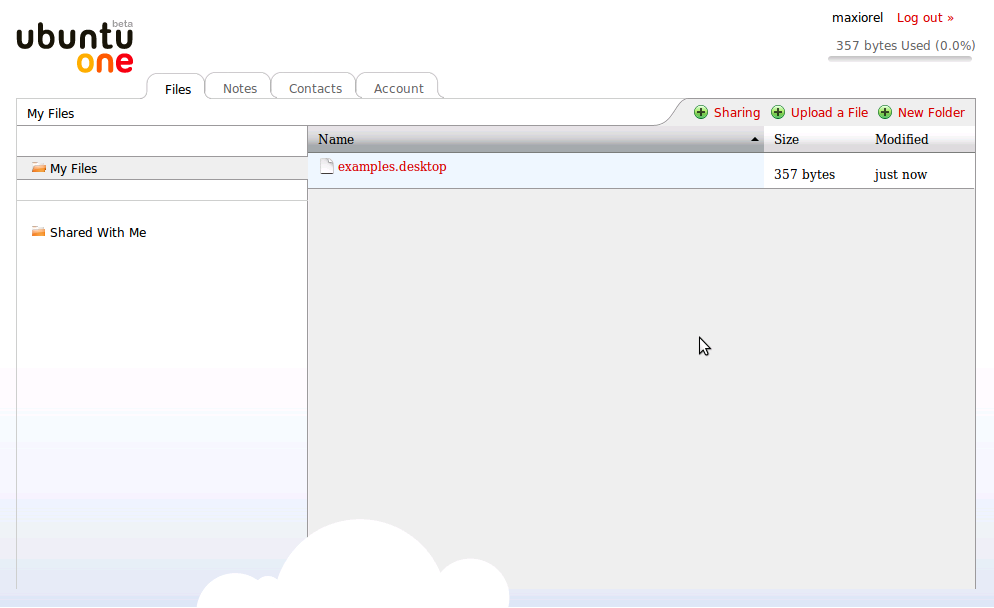Screen dimensions: 994x608
Task: Click the examples.desktop file icon
Action: (326, 166)
